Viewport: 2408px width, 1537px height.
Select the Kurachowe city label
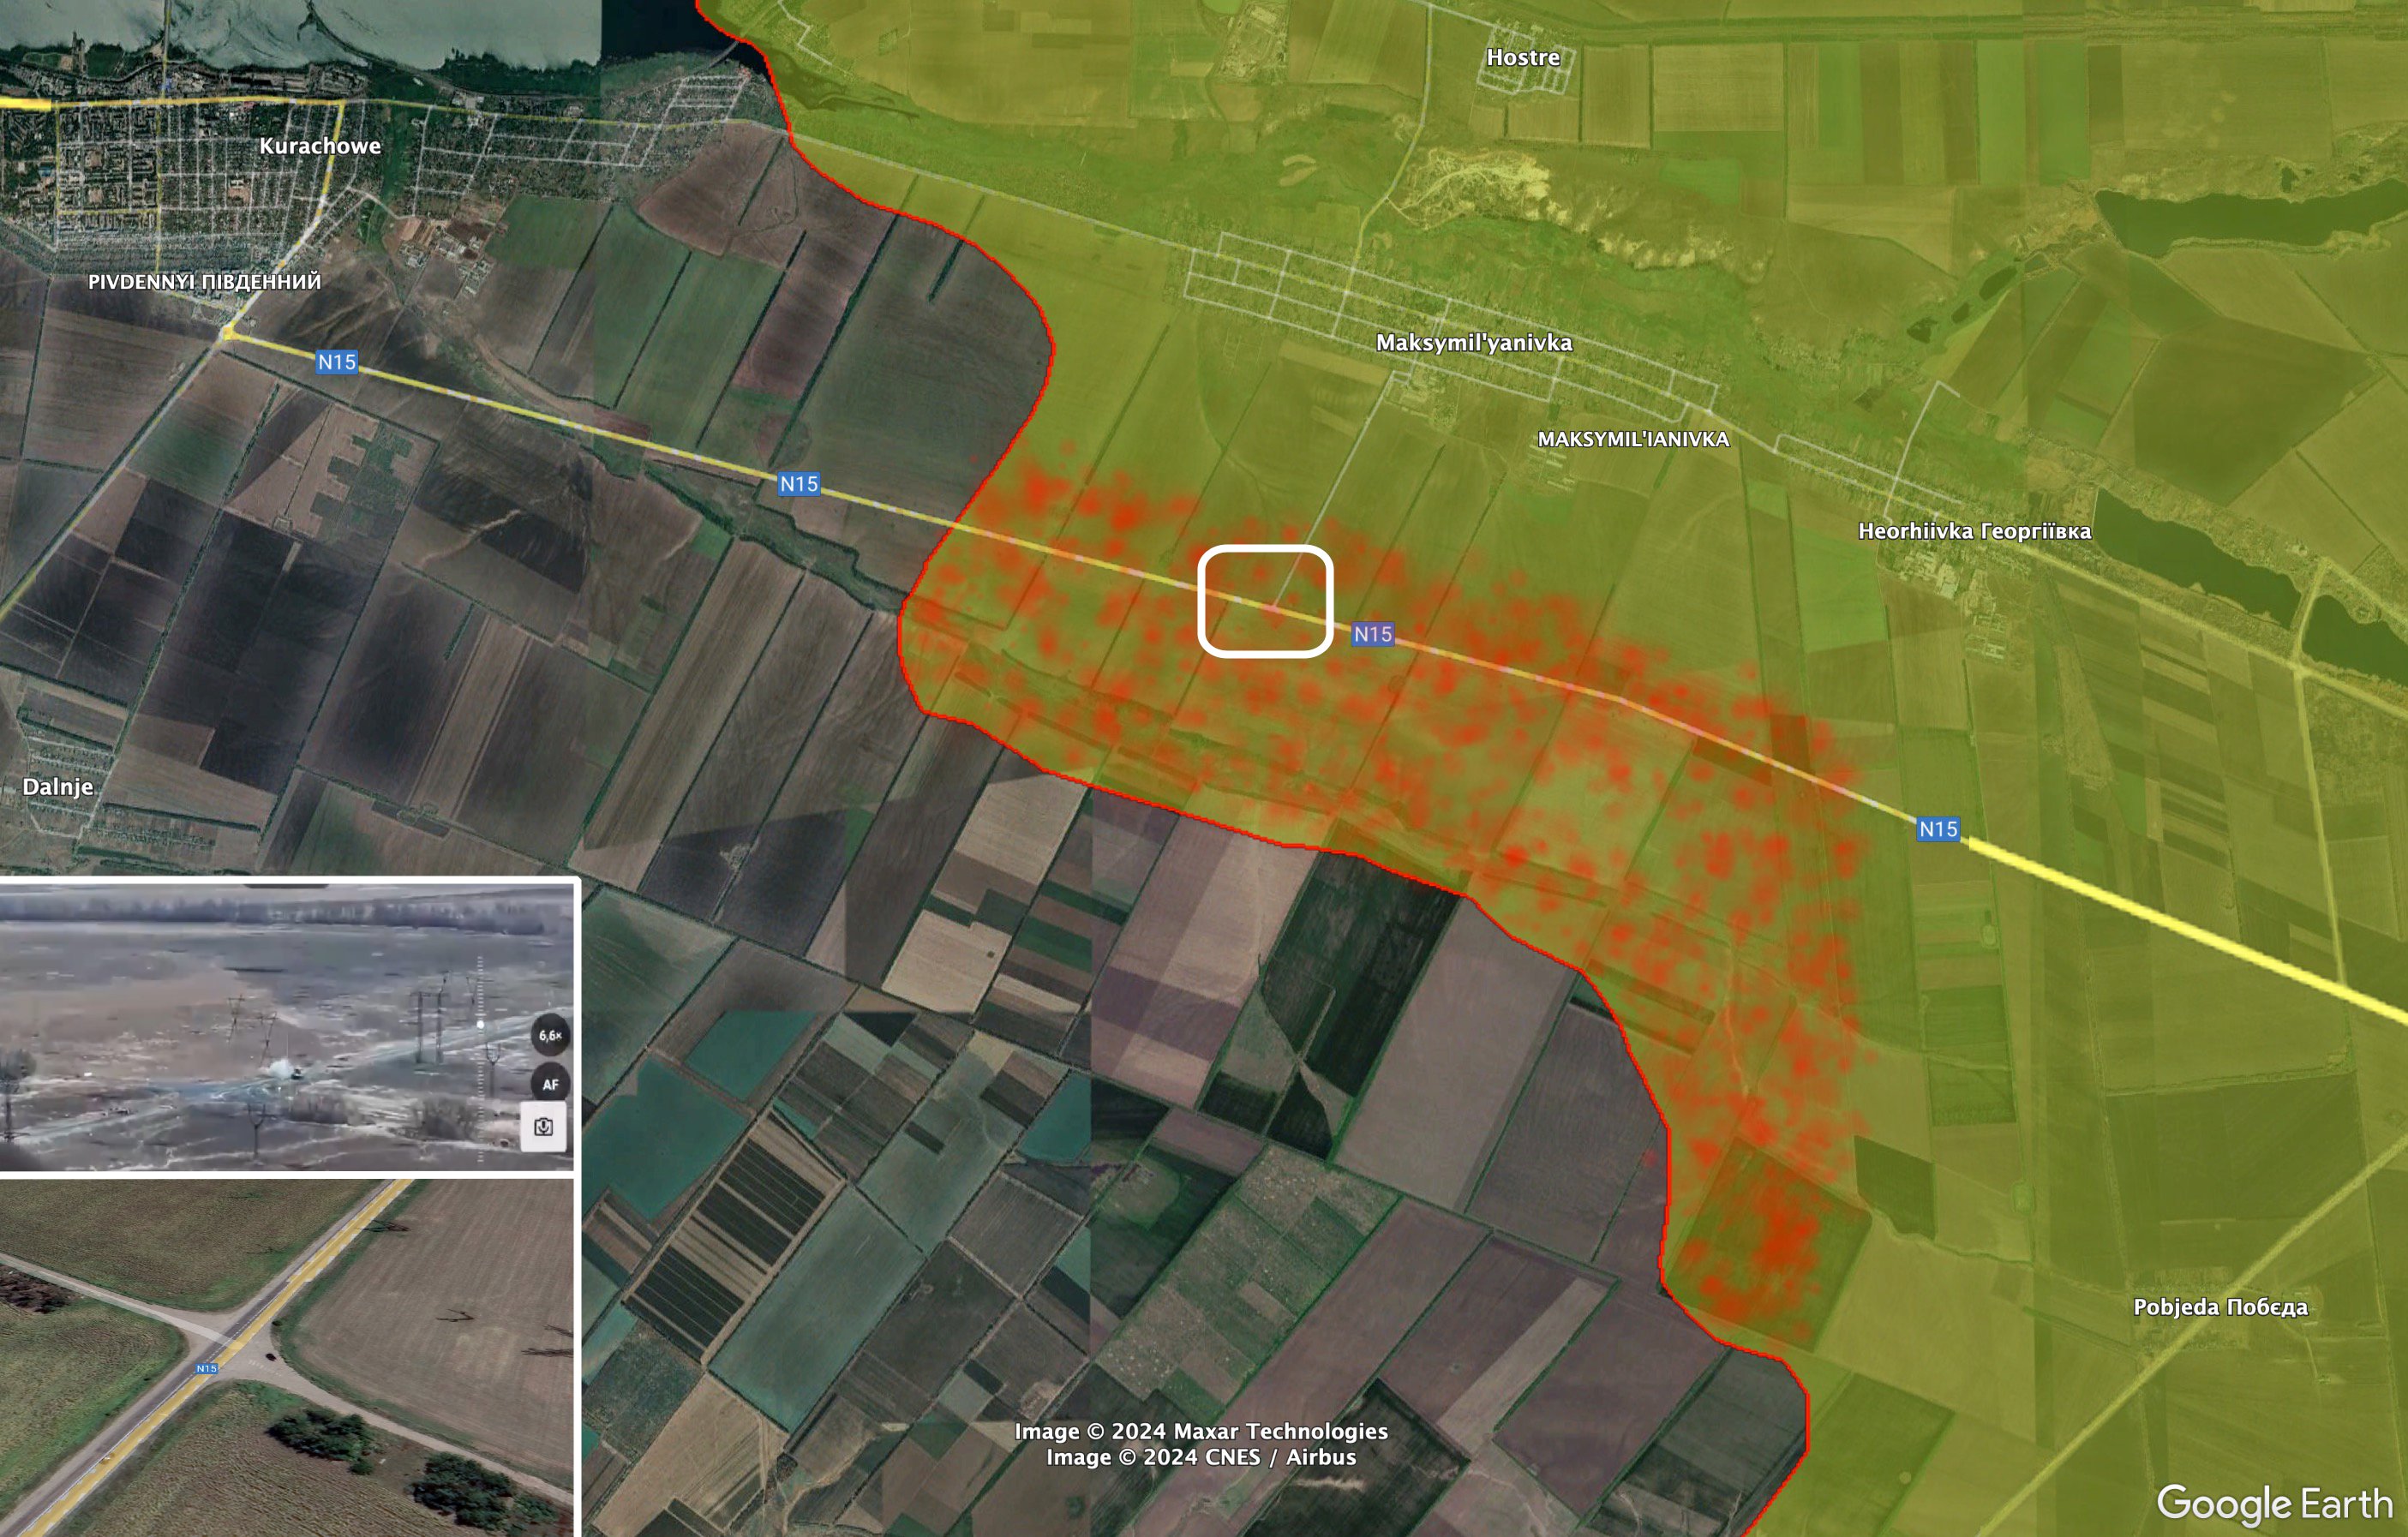point(320,146)
